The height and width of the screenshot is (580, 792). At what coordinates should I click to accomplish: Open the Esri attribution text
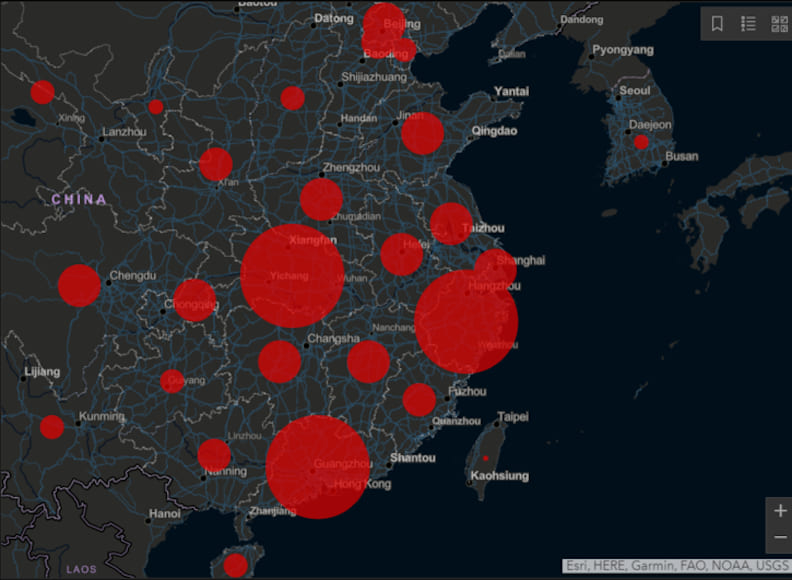point(677,565)
